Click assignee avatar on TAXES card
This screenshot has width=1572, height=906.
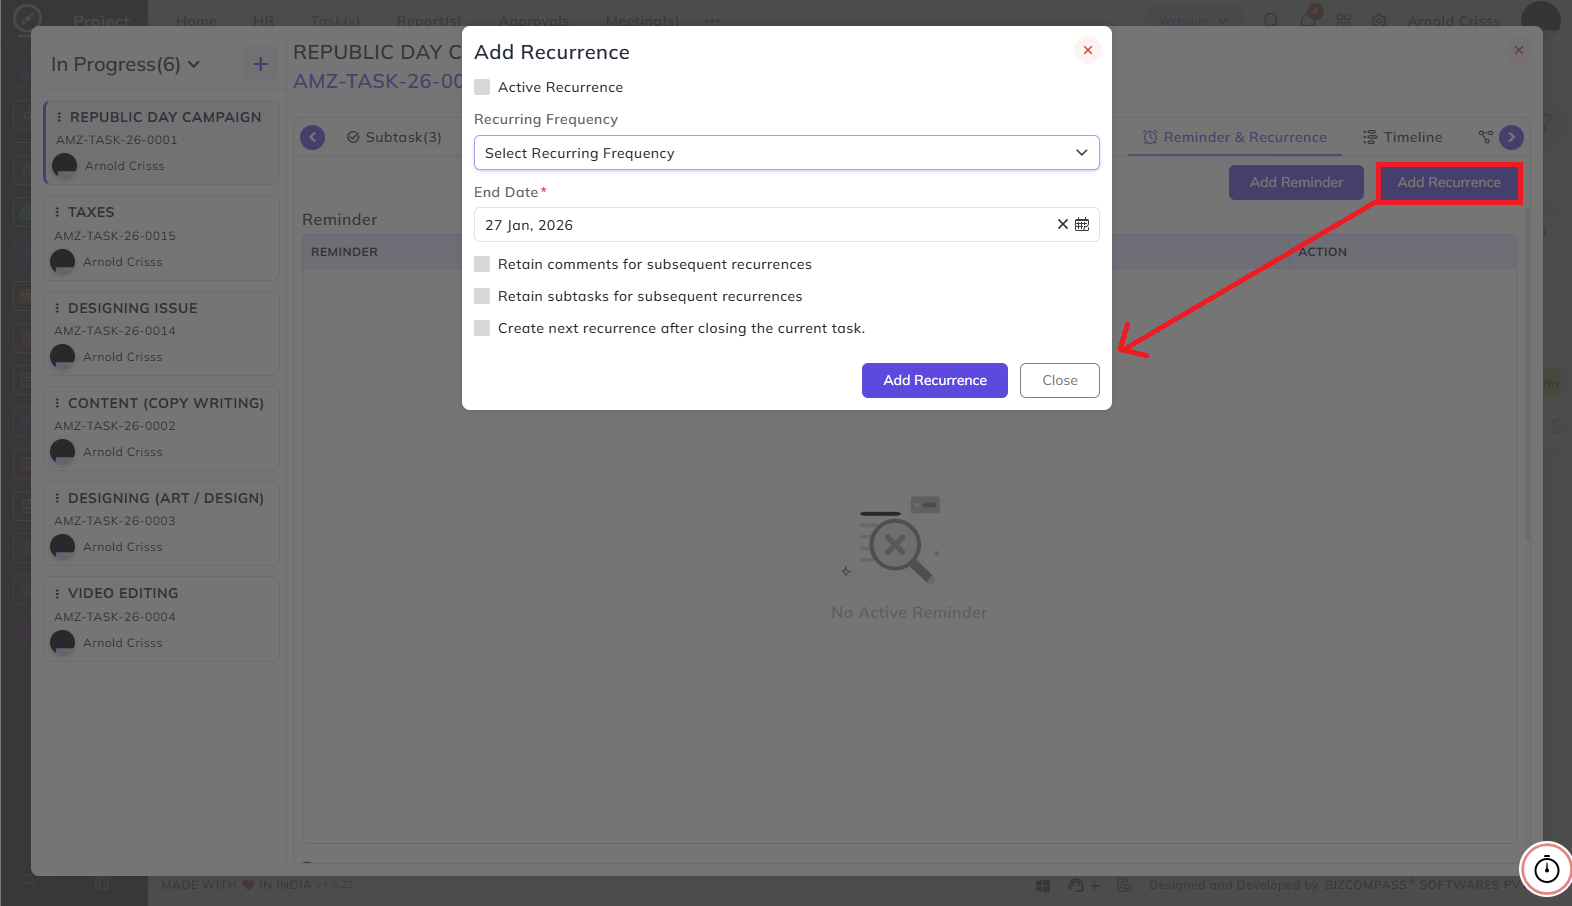63,262
